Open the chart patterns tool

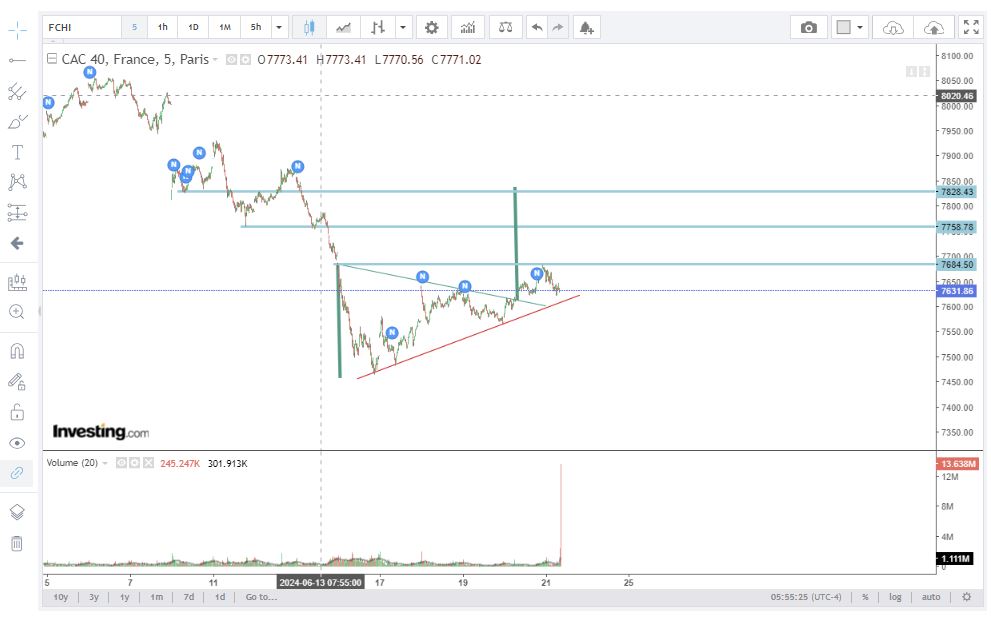coord(17,183)
